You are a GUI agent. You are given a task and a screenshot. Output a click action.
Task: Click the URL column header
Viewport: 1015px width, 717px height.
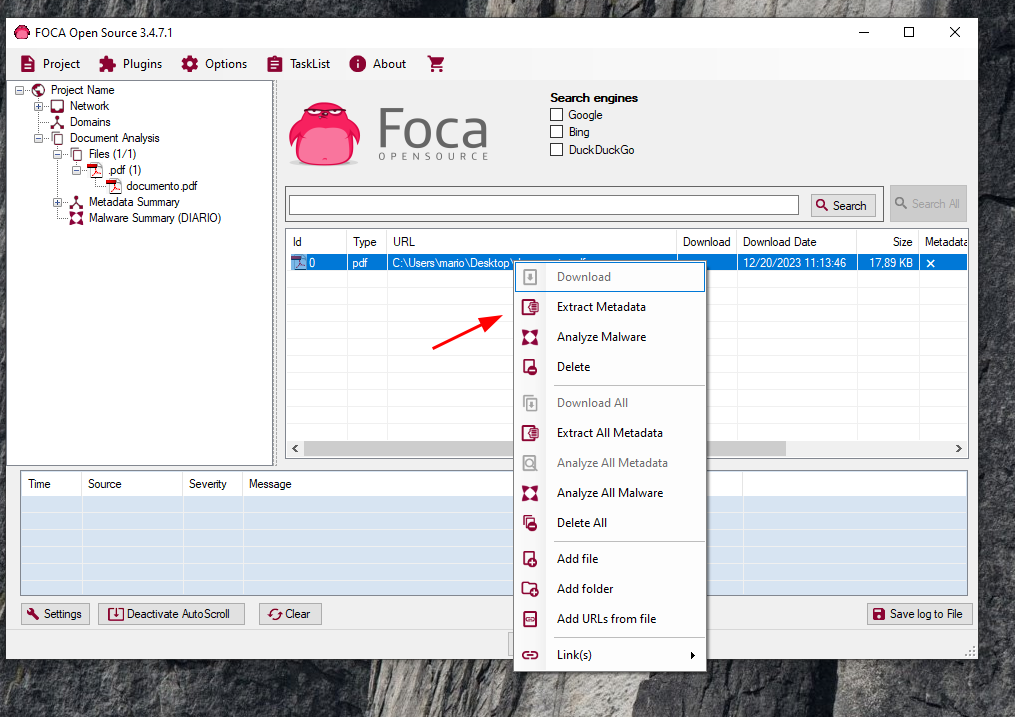531,242
